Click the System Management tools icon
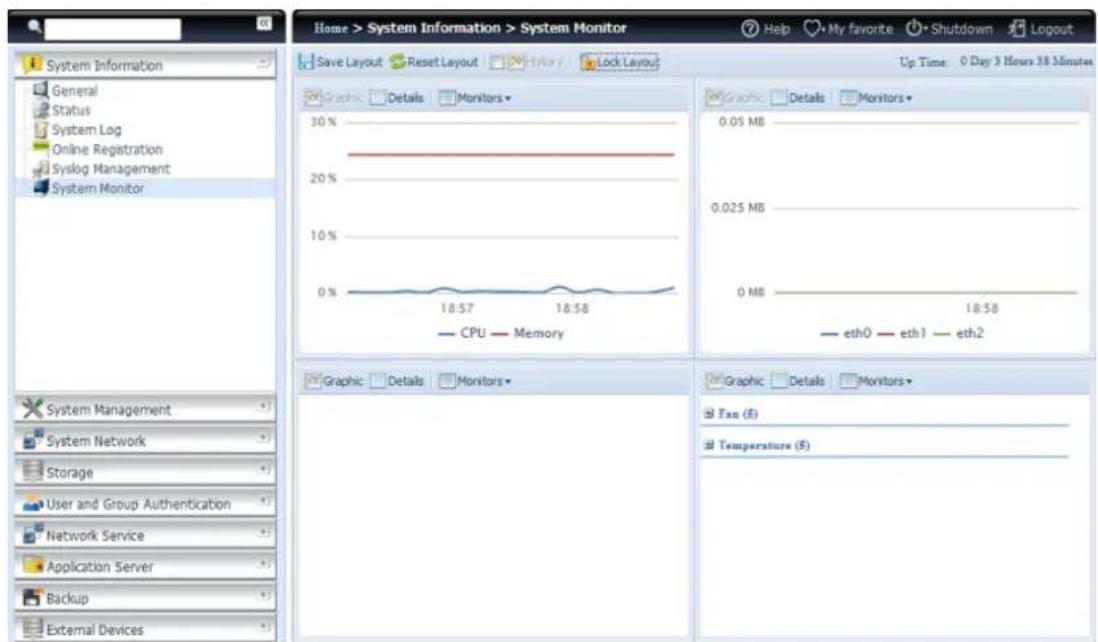The image size is (1098, 642). pos(32,408)
